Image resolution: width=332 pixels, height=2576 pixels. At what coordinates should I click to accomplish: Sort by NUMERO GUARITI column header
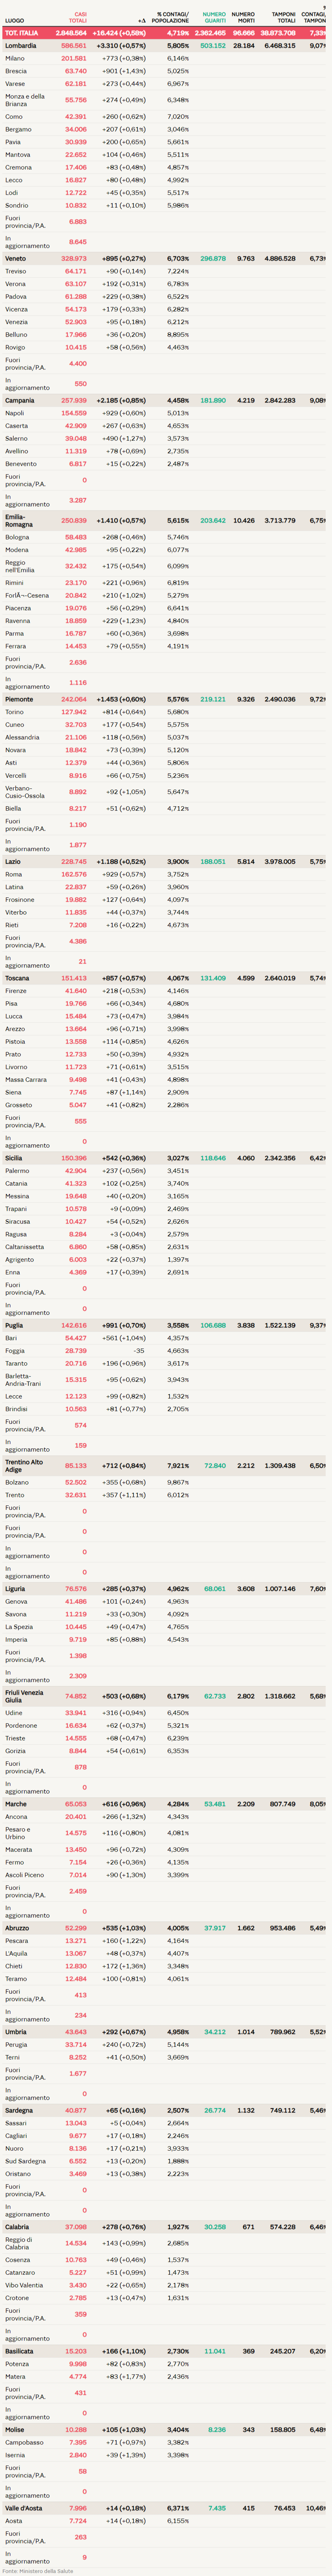(214, 18)
